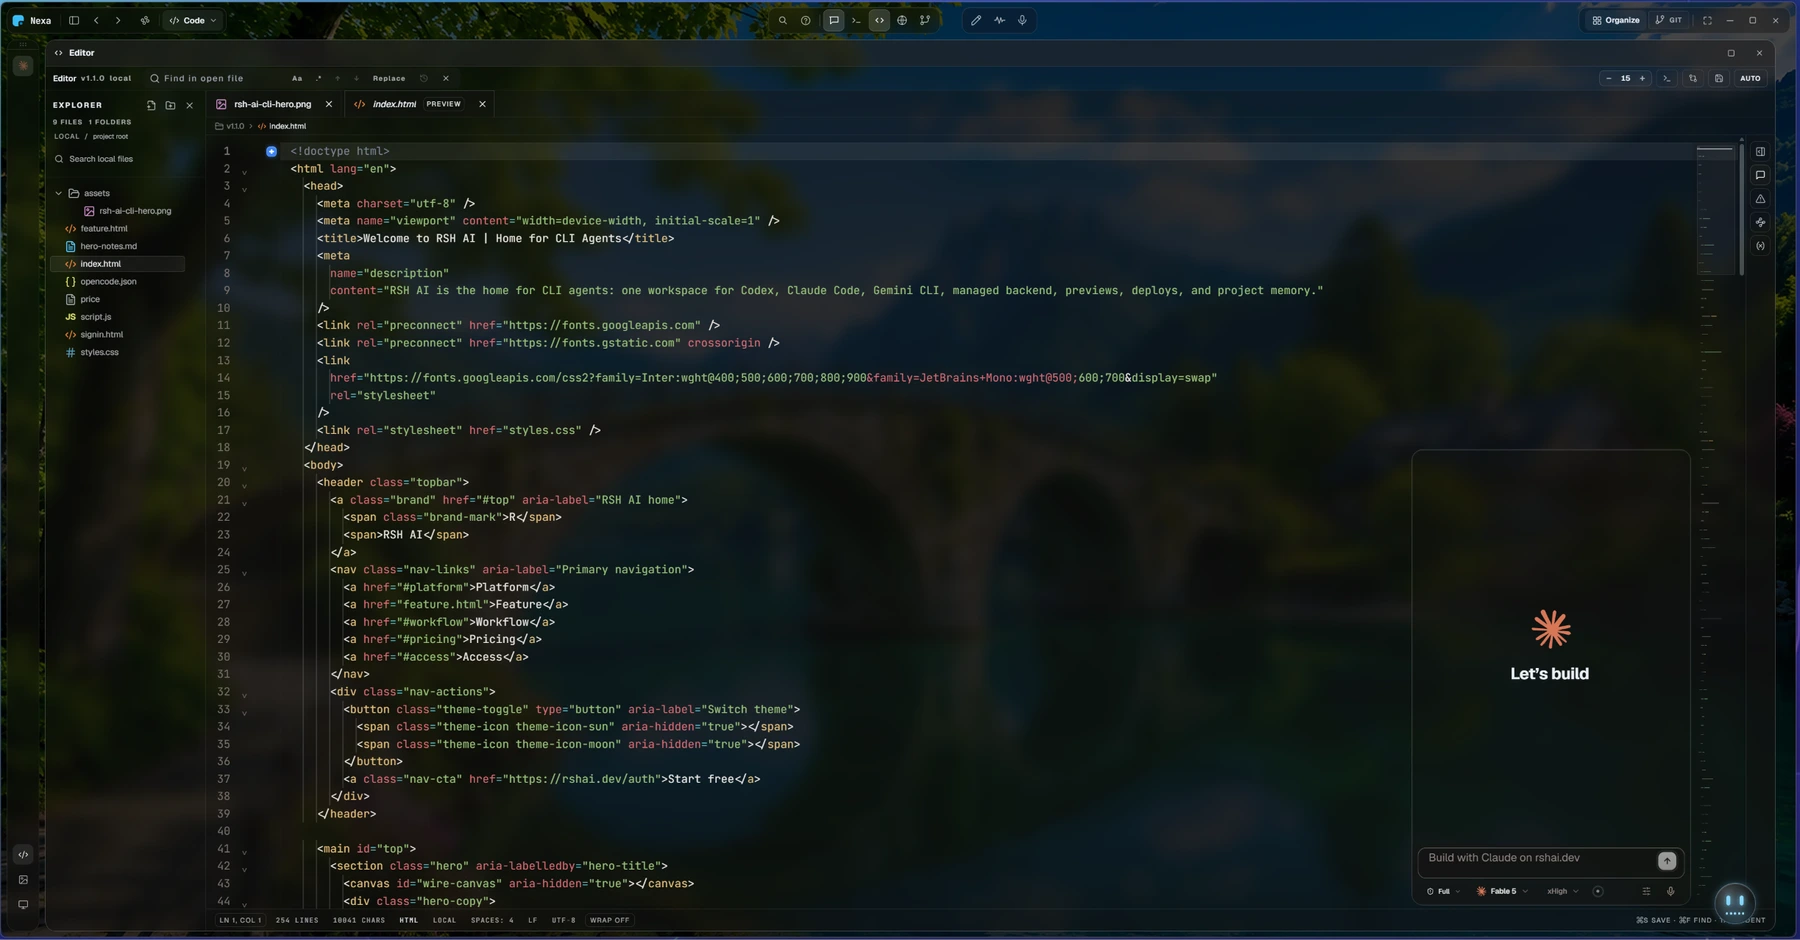This screenshot has width=1800, height=940.
Task: Increase the font size with the plus button
Action: 1642,78
